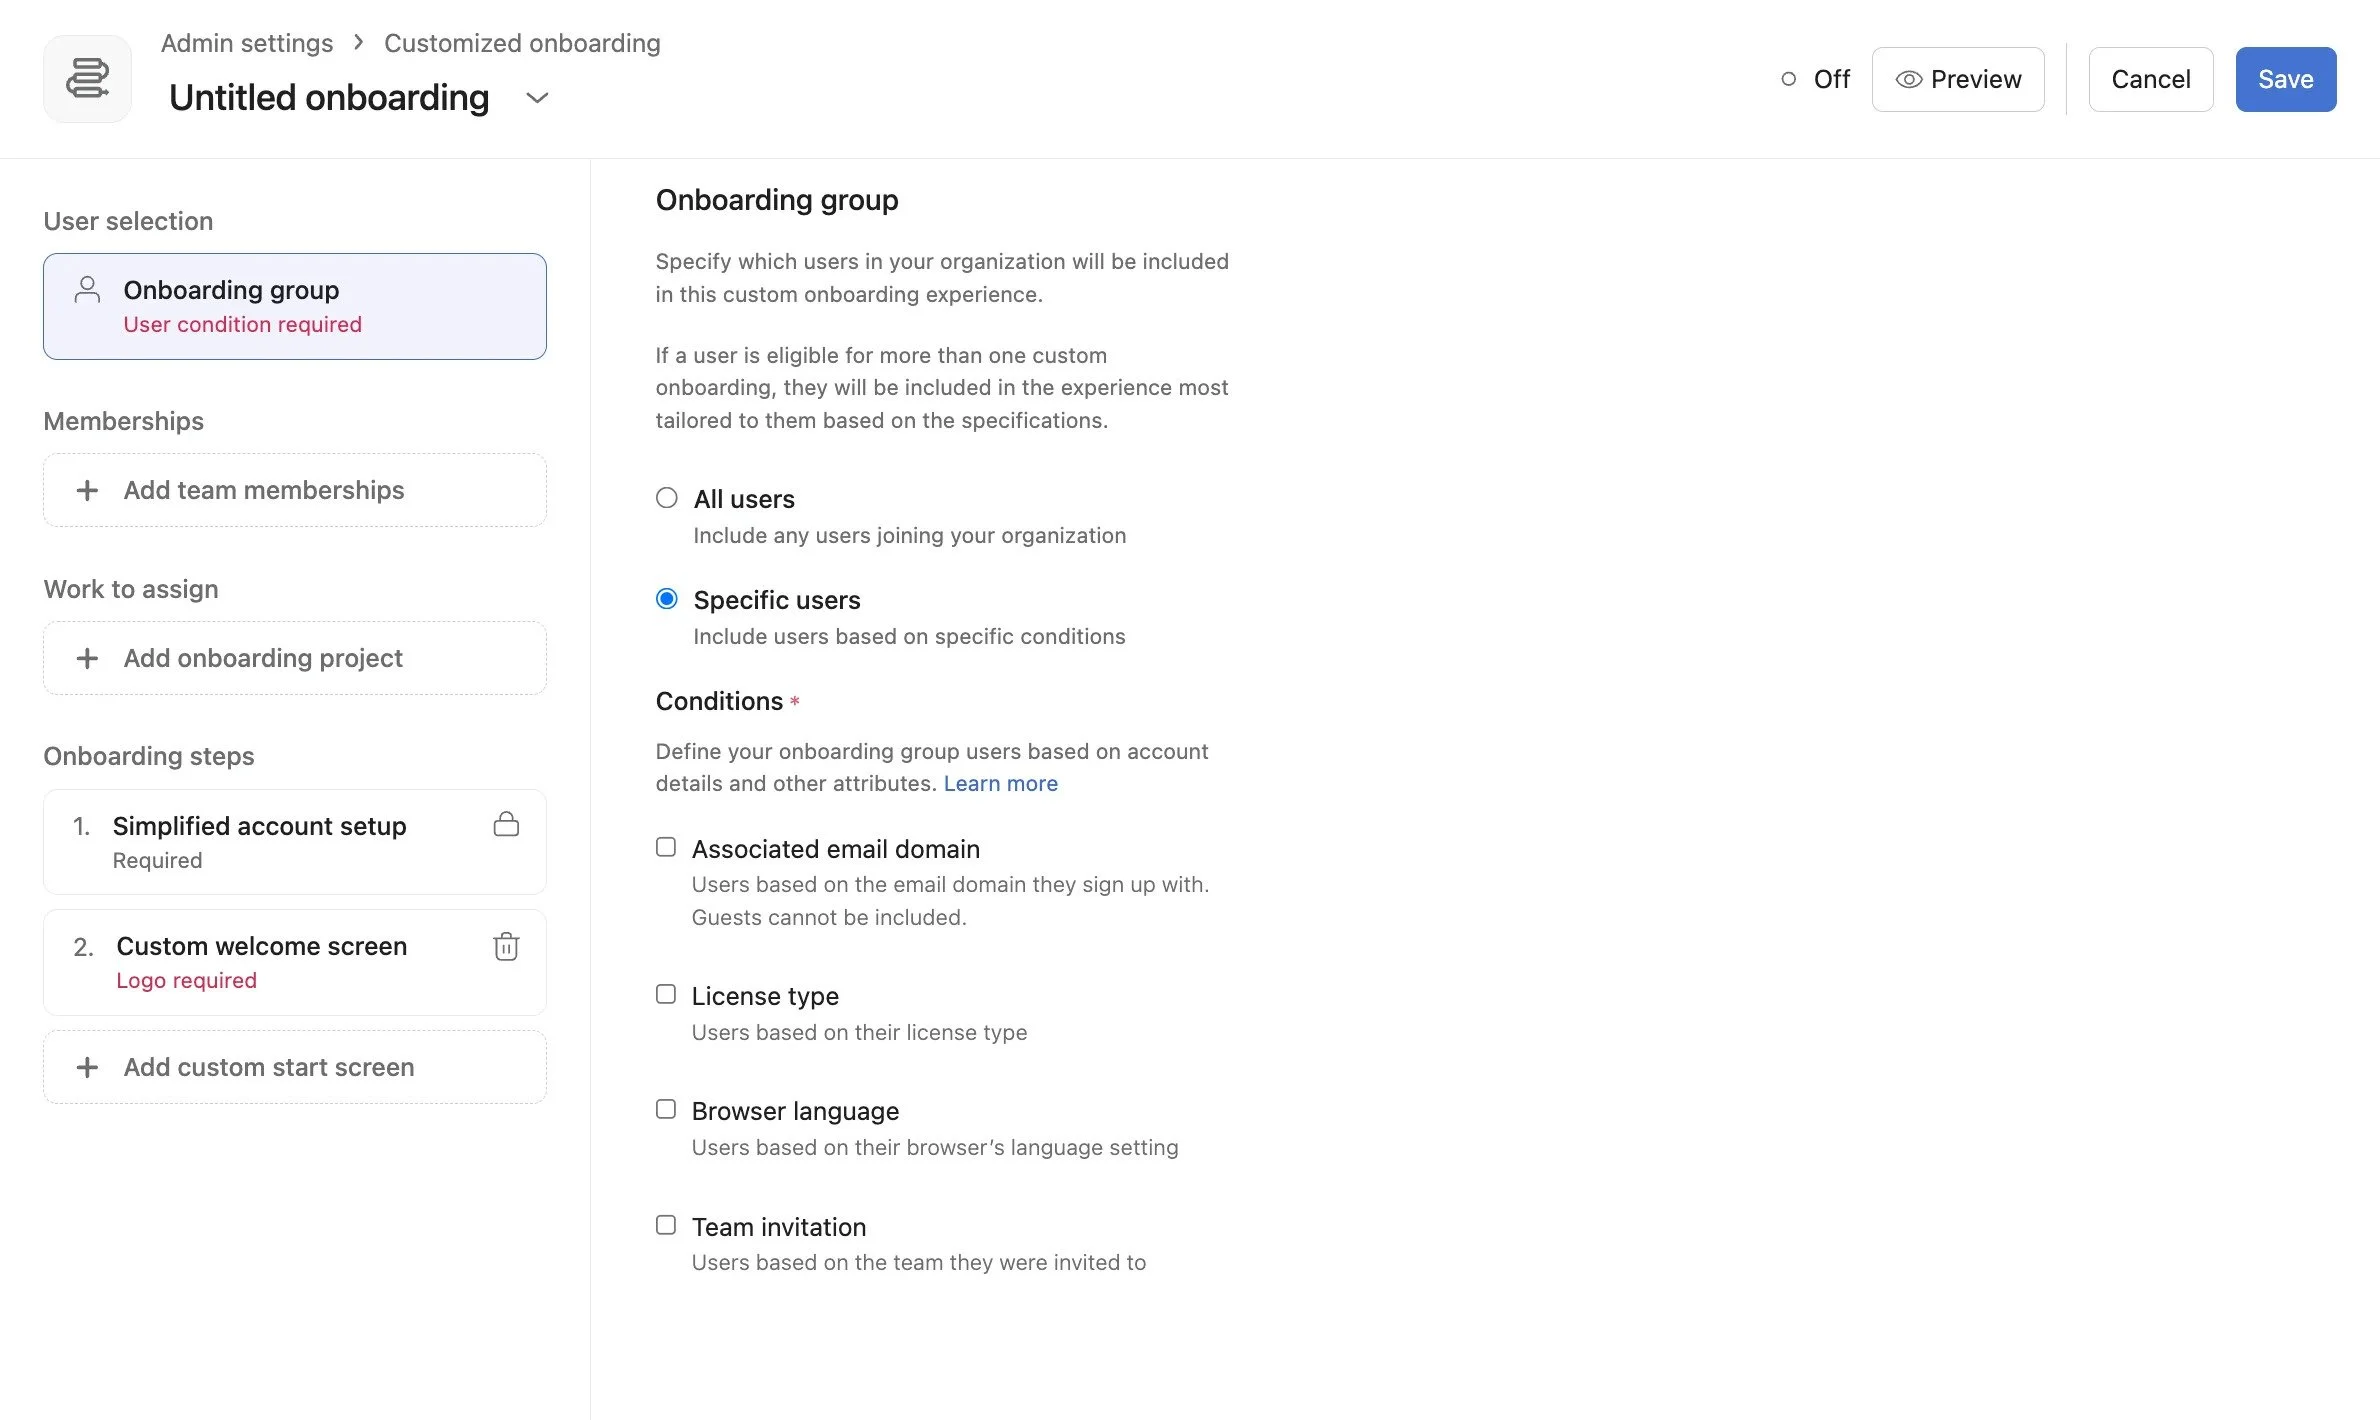Enable the Associated email domain condition
Viewport: 2380px width, 1420px height.
click(667, 846)
